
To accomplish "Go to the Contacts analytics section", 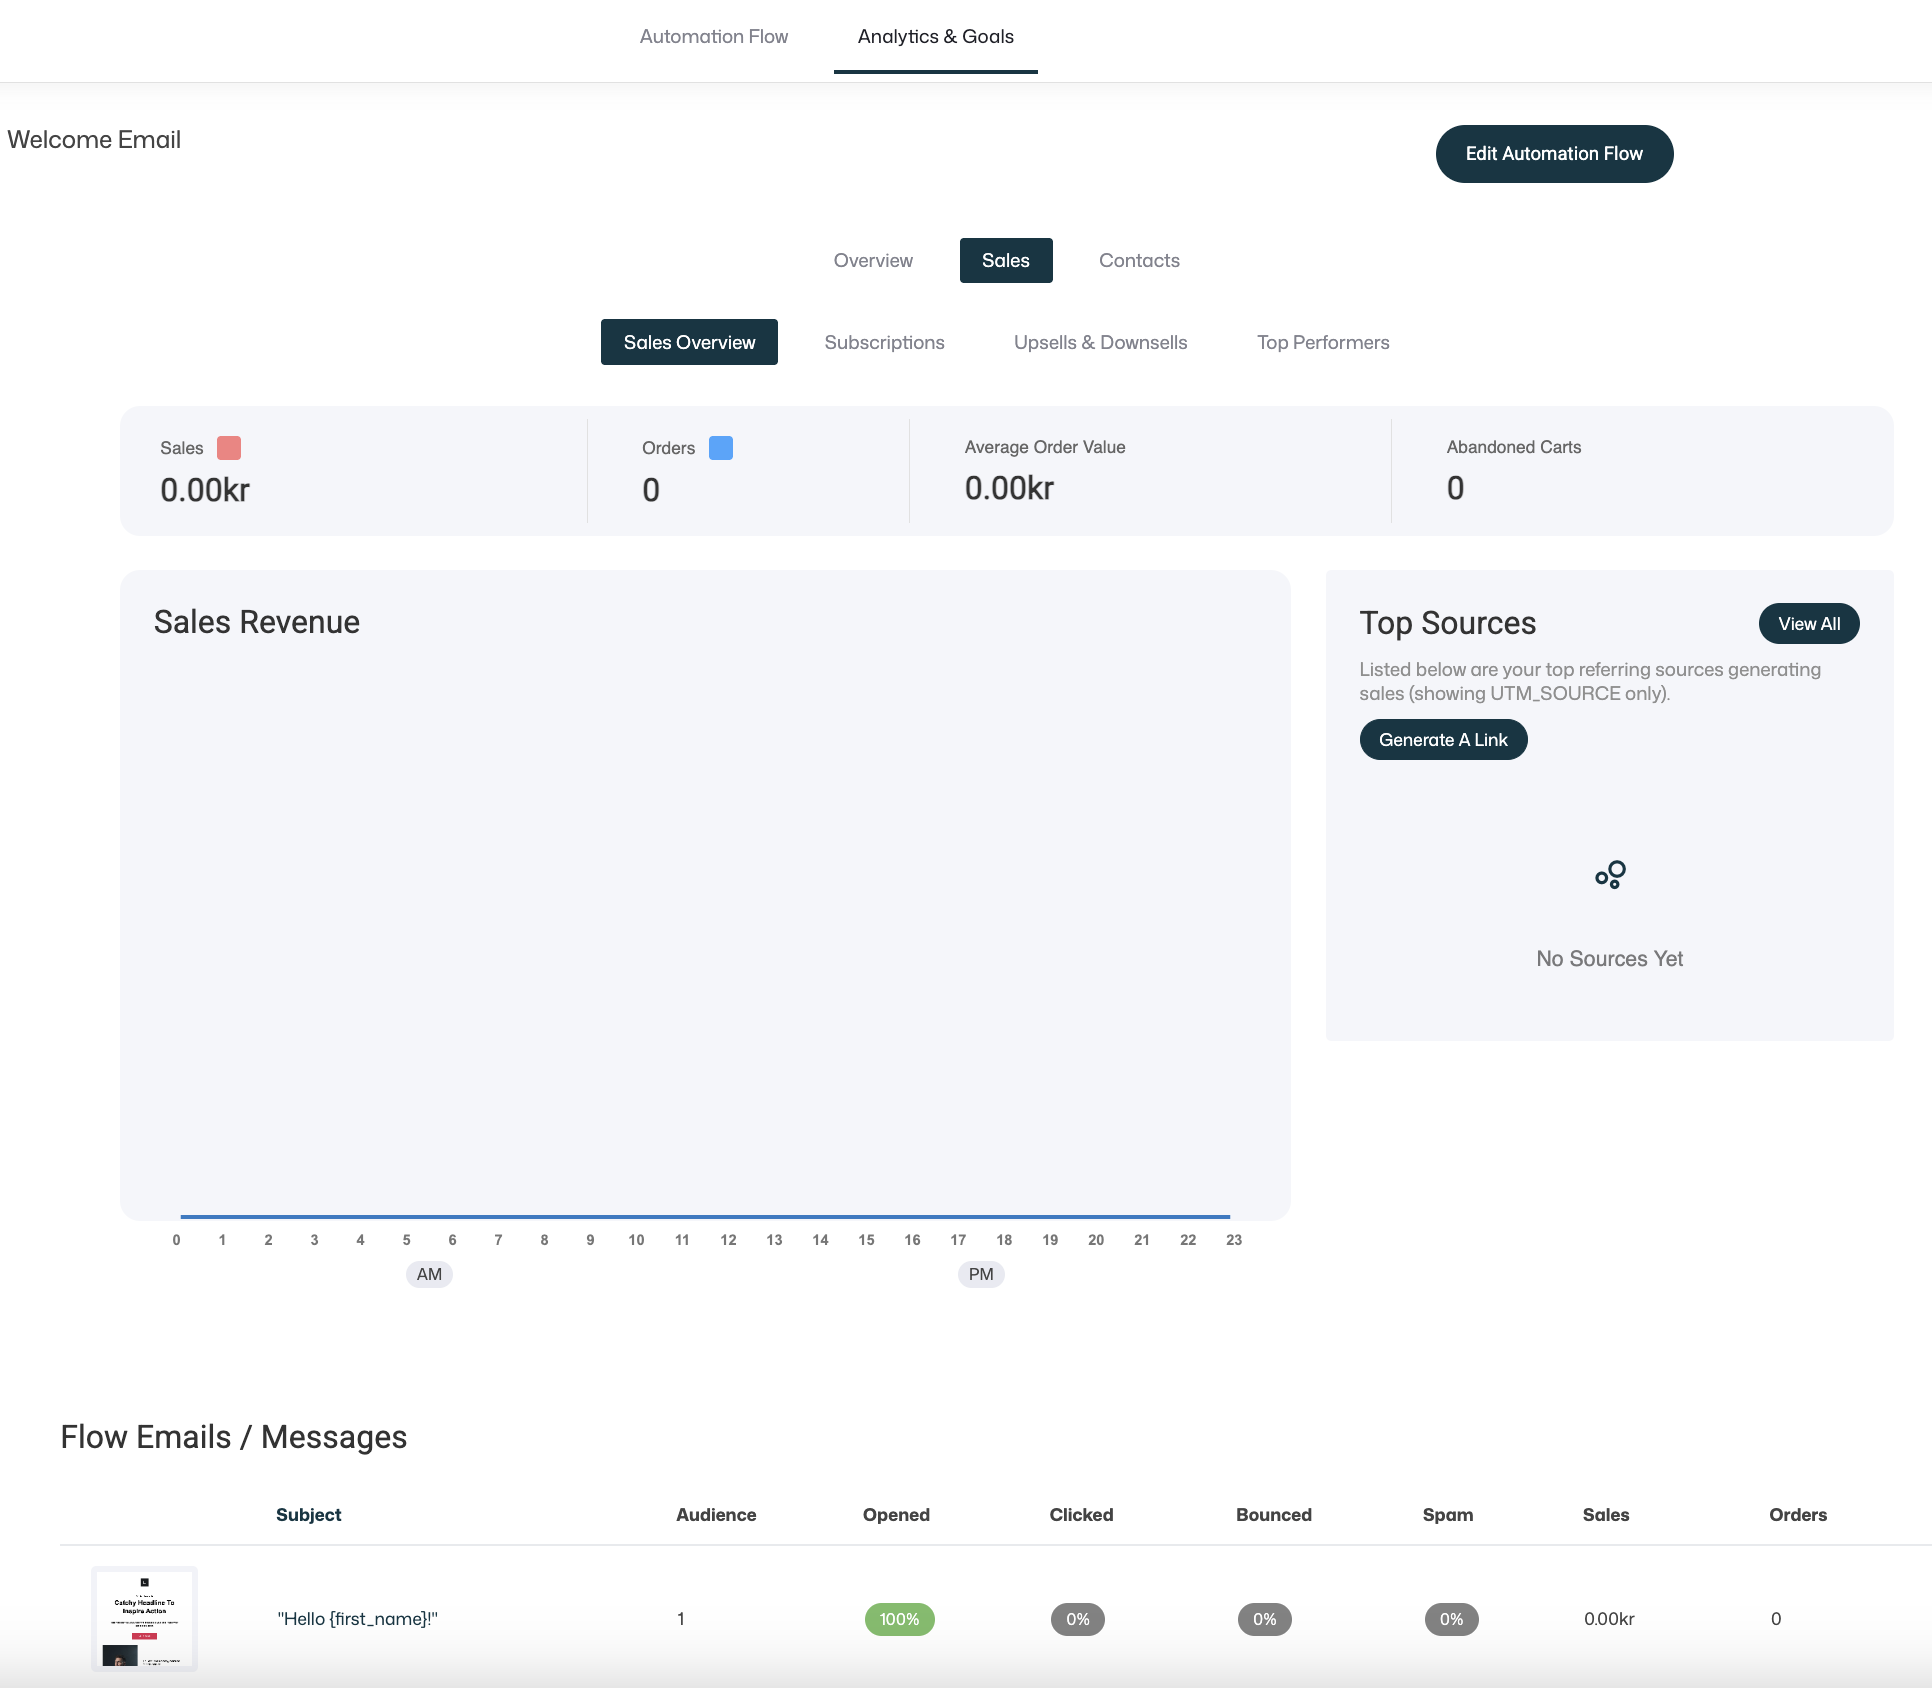I will pos(1139,261).
